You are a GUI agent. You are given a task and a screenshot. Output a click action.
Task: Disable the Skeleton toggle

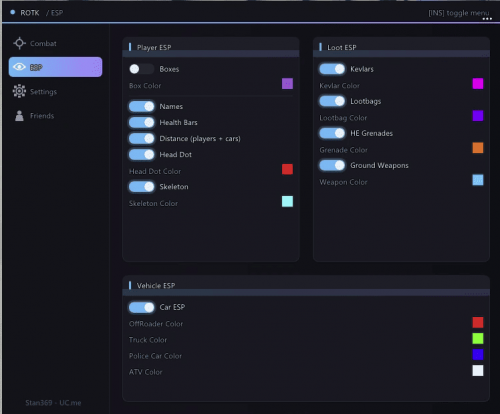pos(142,187)
